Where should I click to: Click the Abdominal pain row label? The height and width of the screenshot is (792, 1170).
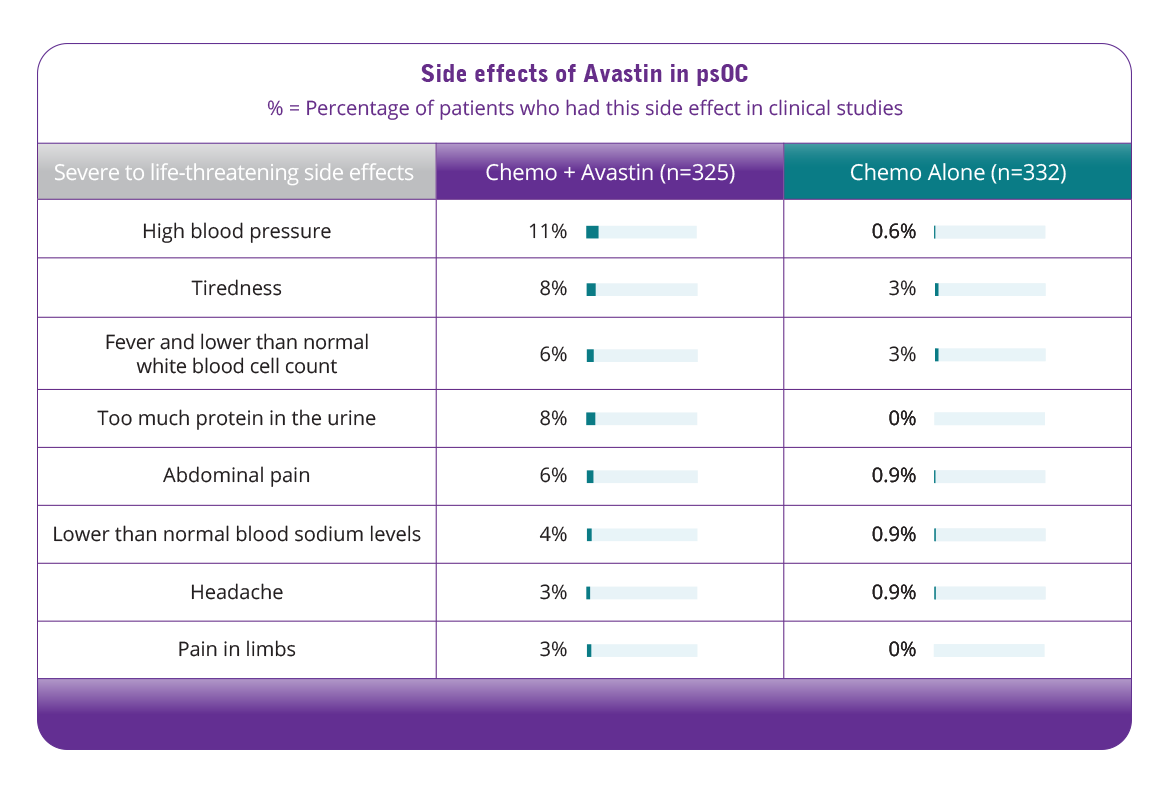[237, 475]
